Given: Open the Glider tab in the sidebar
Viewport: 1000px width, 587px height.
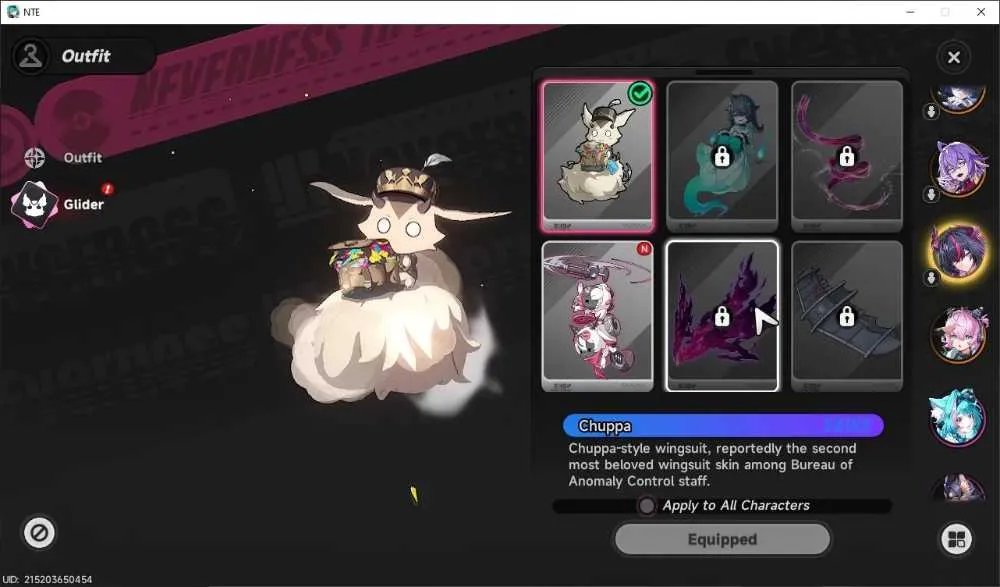Looking at the screenshot, I should coord(59,204).
